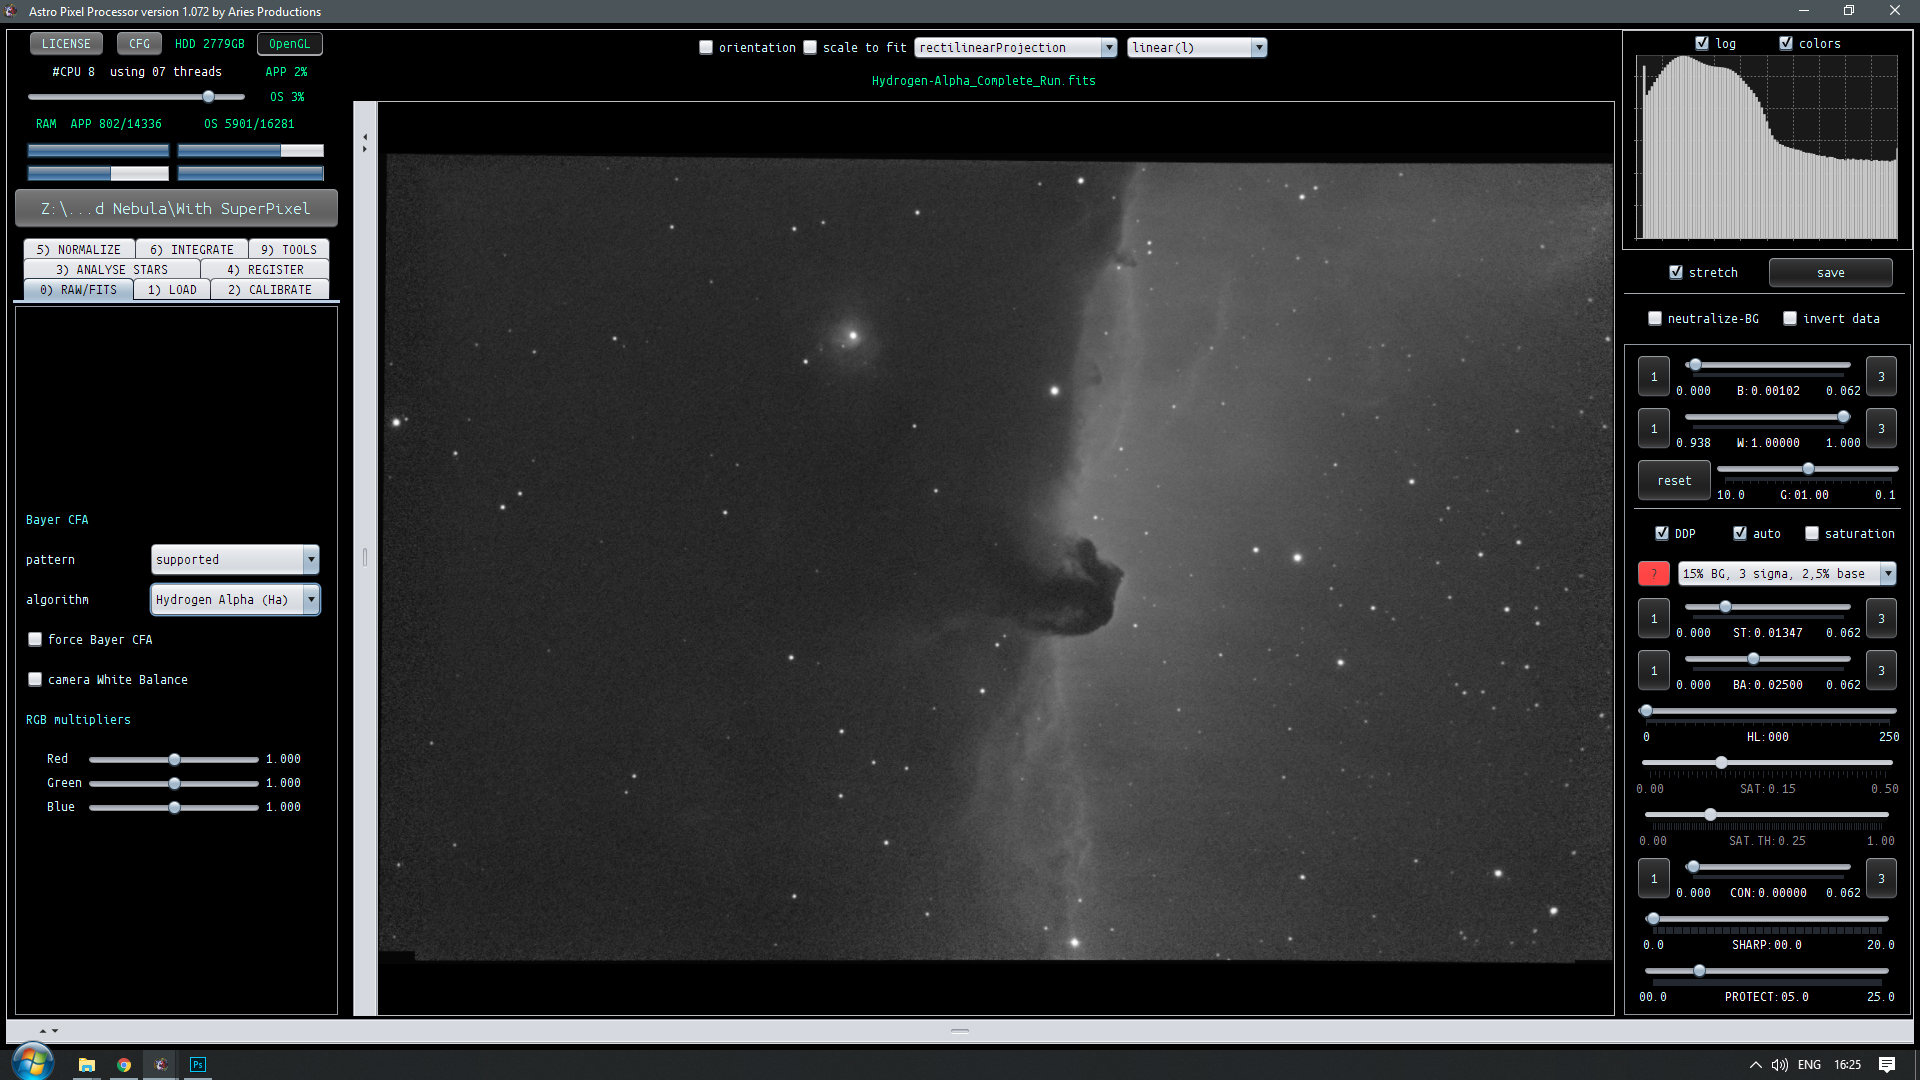
Task: Open Photoshop from the taskbar
Action: [x=198, y=1065]
